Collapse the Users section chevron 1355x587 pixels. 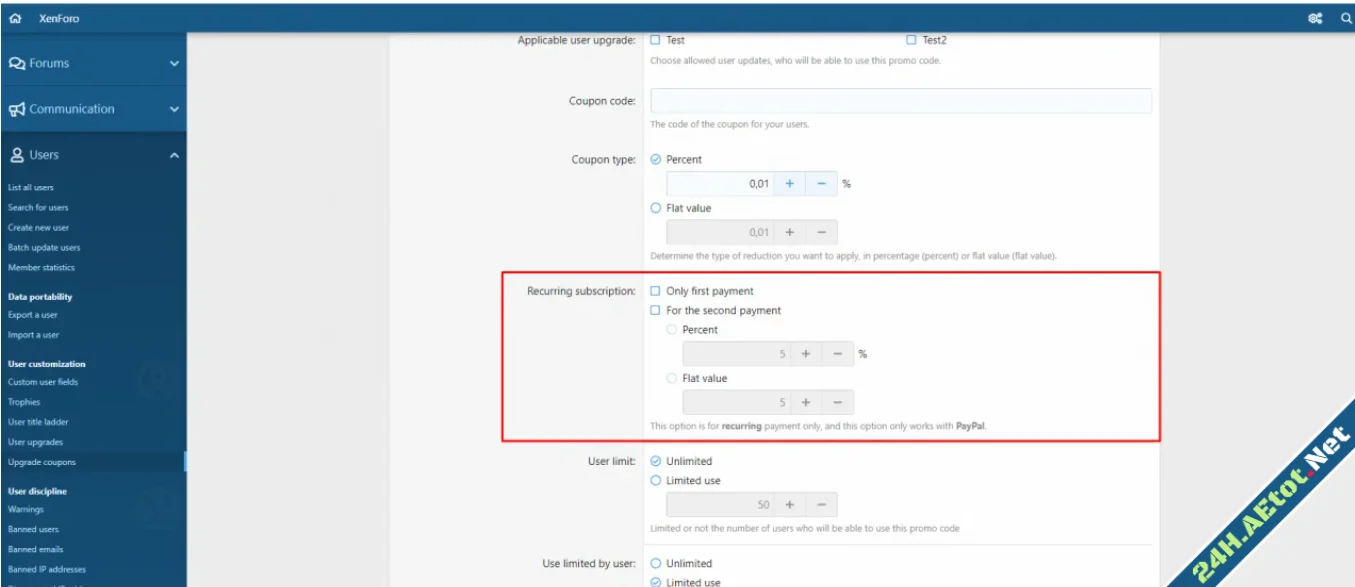pyautogui.click(x=174, y=155)
